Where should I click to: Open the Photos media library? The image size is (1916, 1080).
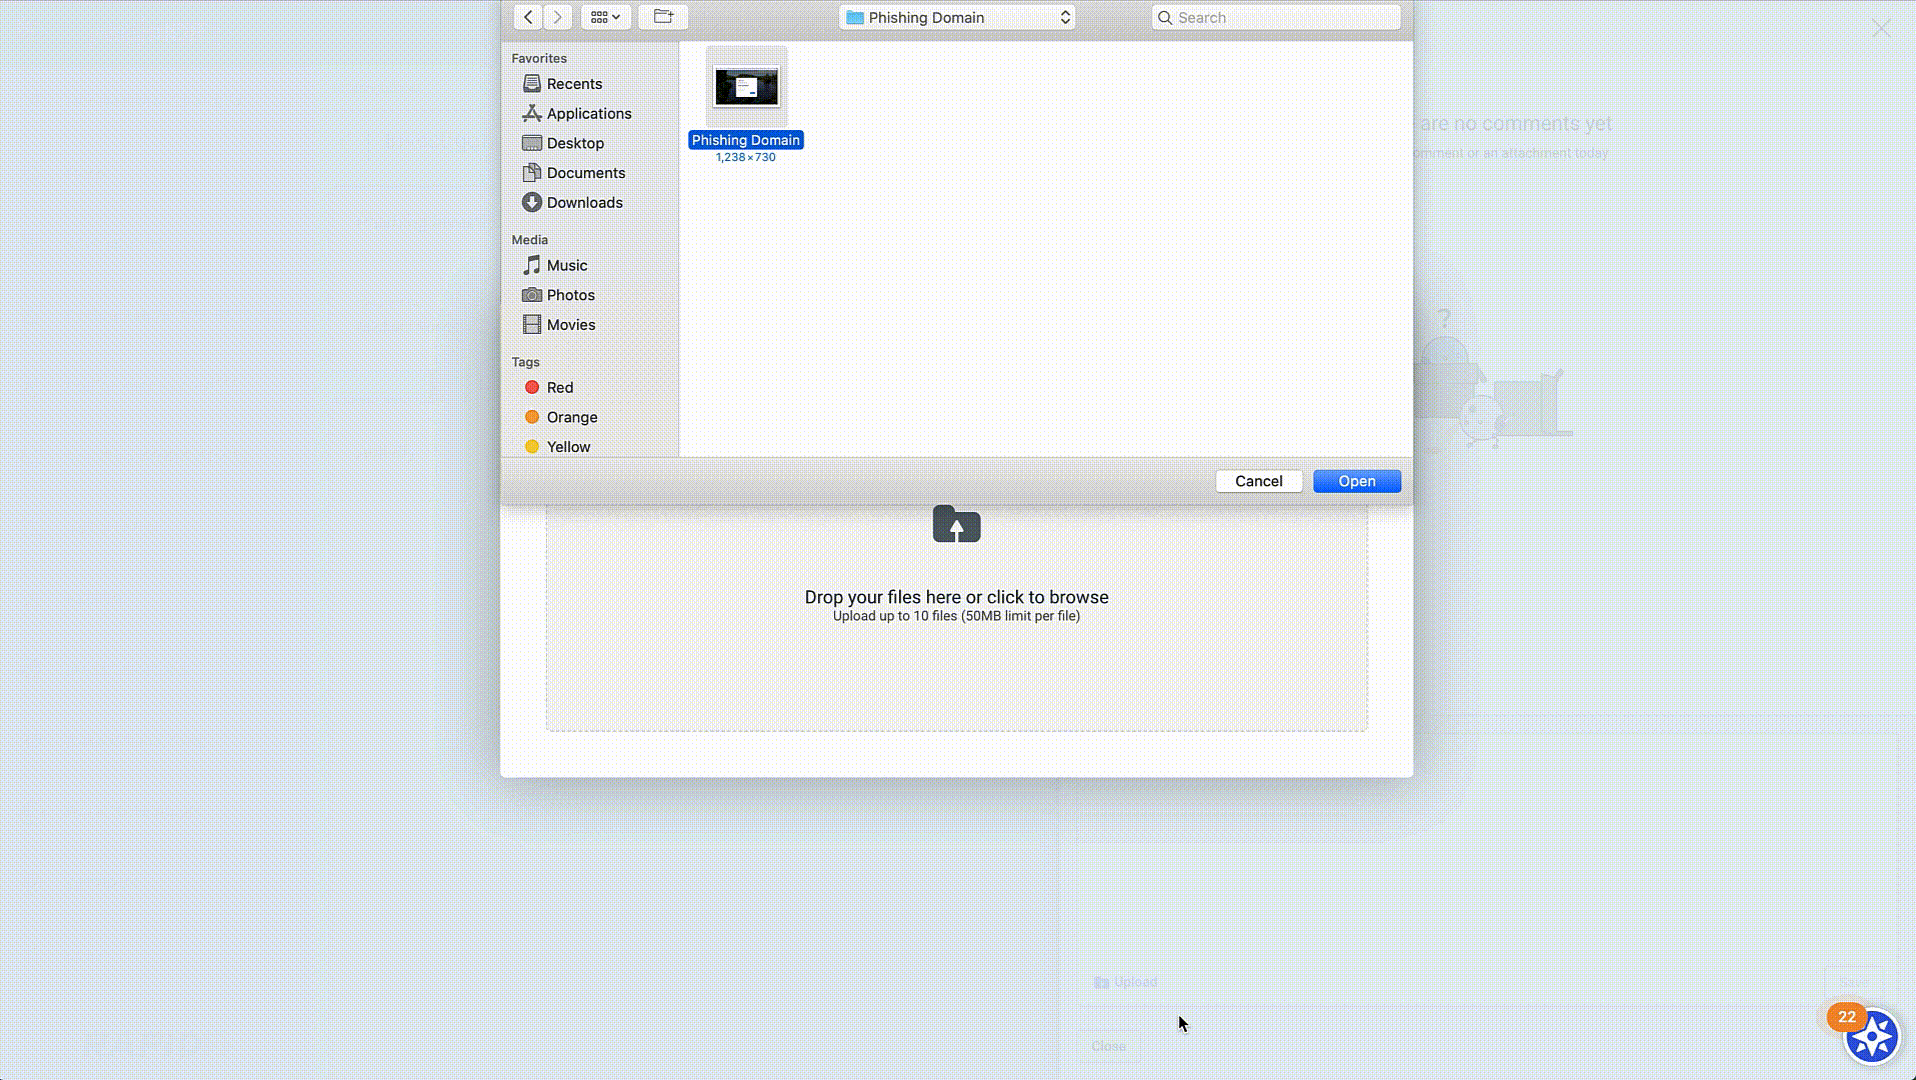coord(570,295)
